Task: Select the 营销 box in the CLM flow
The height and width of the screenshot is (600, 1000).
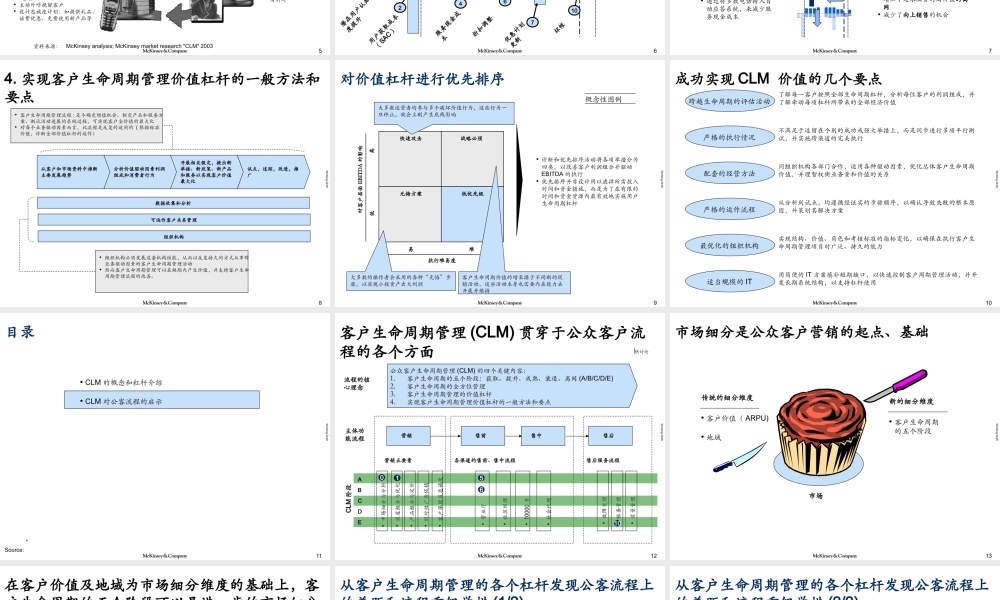Action: 407,436
